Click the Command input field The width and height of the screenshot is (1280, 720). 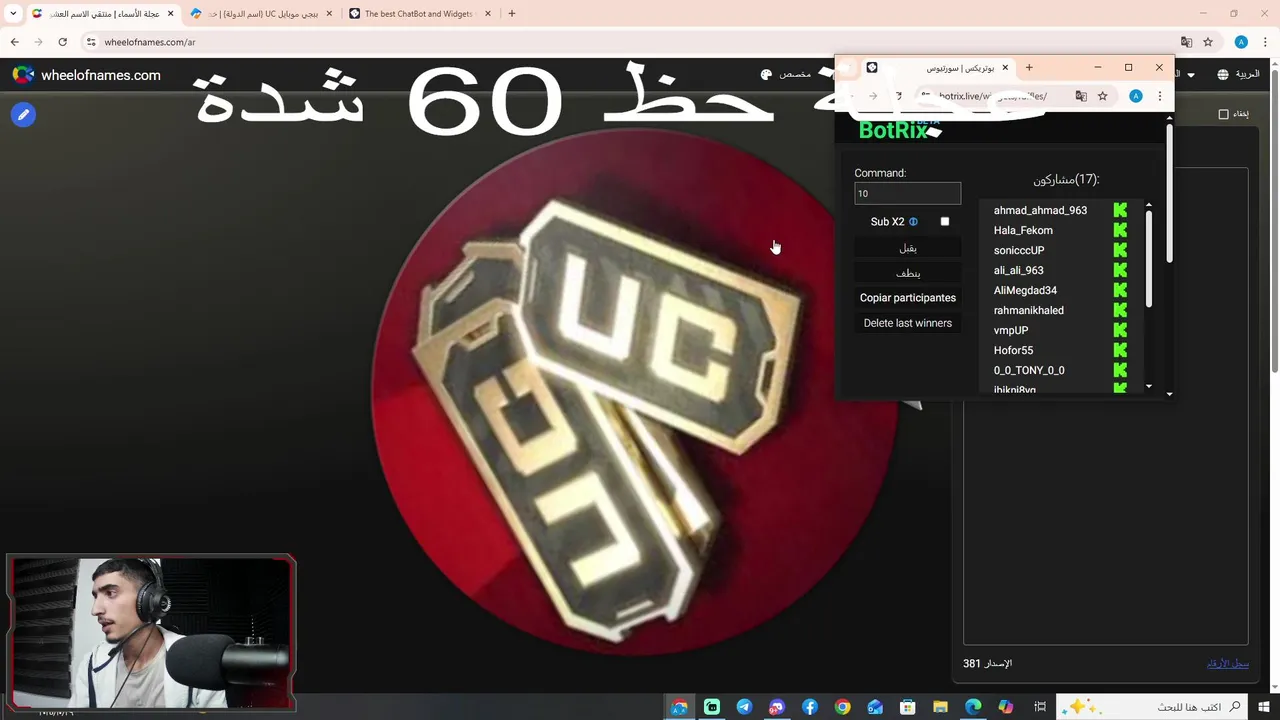[x=908, y=193]
